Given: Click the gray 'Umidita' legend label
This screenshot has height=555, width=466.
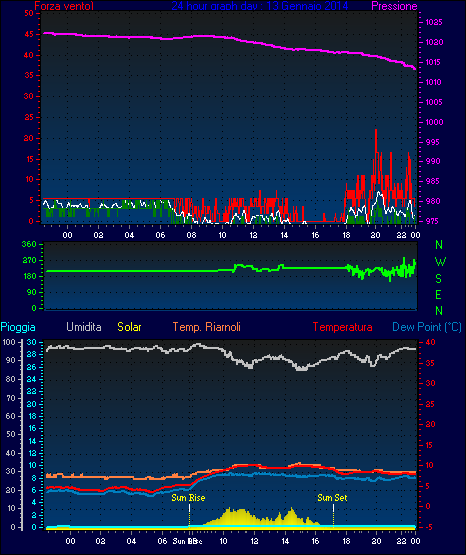Looking at the screenshot, I should pyautogui.click(x=84, y=327).
